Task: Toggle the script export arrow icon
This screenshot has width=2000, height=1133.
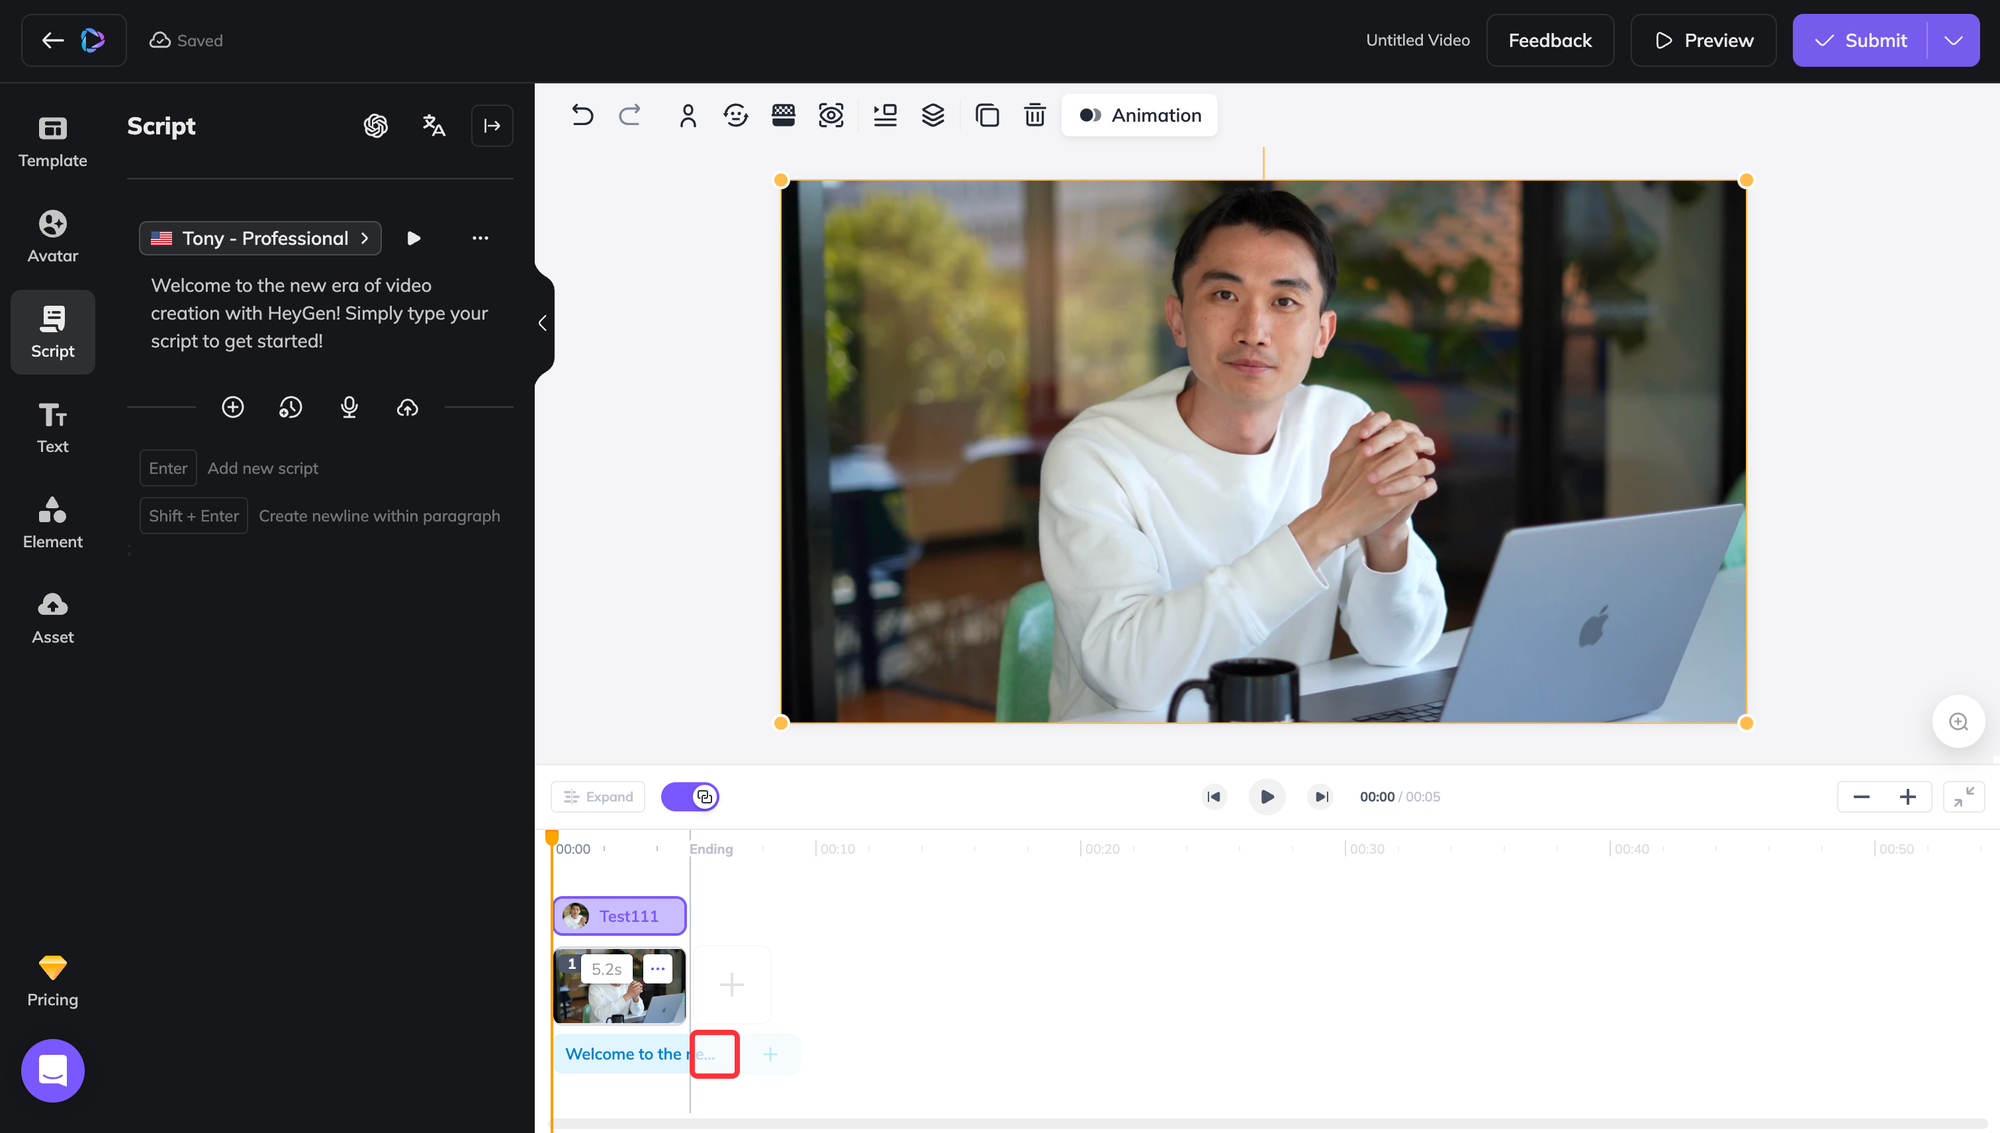Action: 490,125
